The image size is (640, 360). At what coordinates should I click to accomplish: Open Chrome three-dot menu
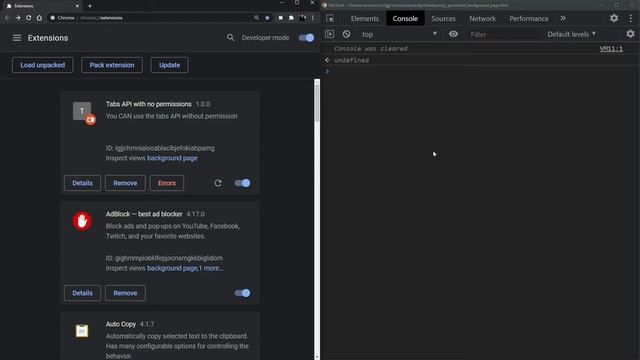(x=313, y=18)
